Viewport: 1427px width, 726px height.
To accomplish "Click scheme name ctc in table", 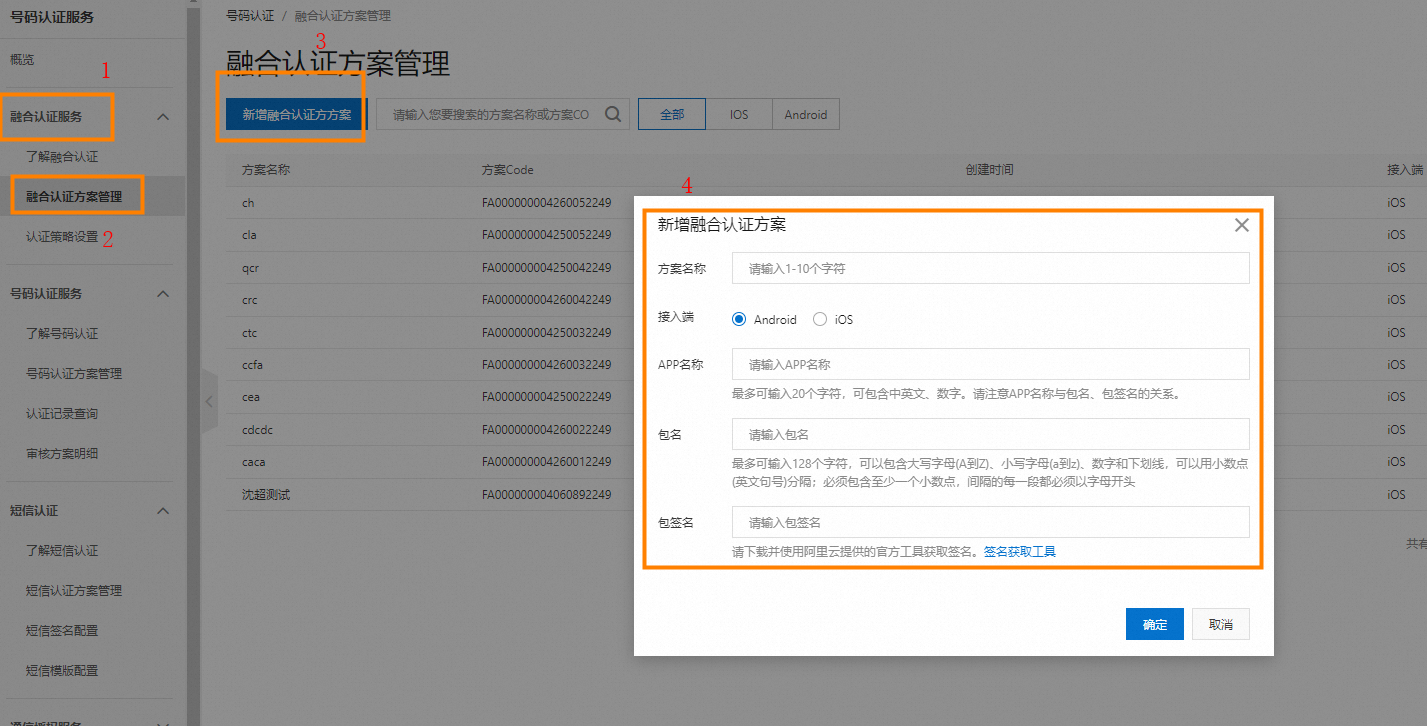I will (250, 333).
